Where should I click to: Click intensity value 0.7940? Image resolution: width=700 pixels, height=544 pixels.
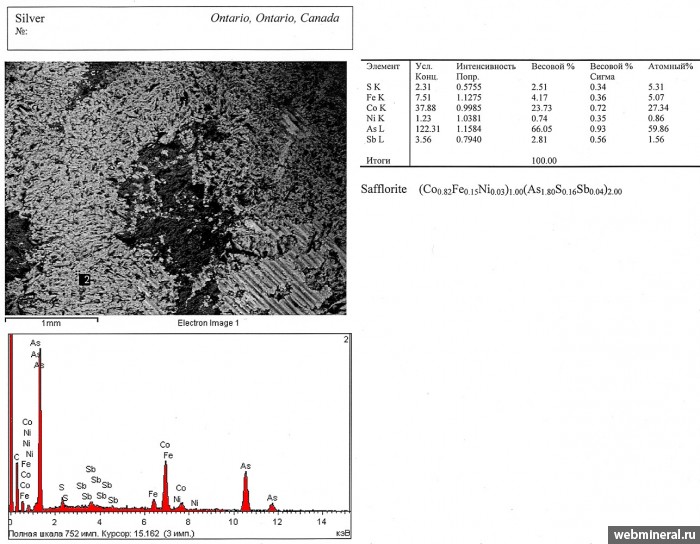469,139
